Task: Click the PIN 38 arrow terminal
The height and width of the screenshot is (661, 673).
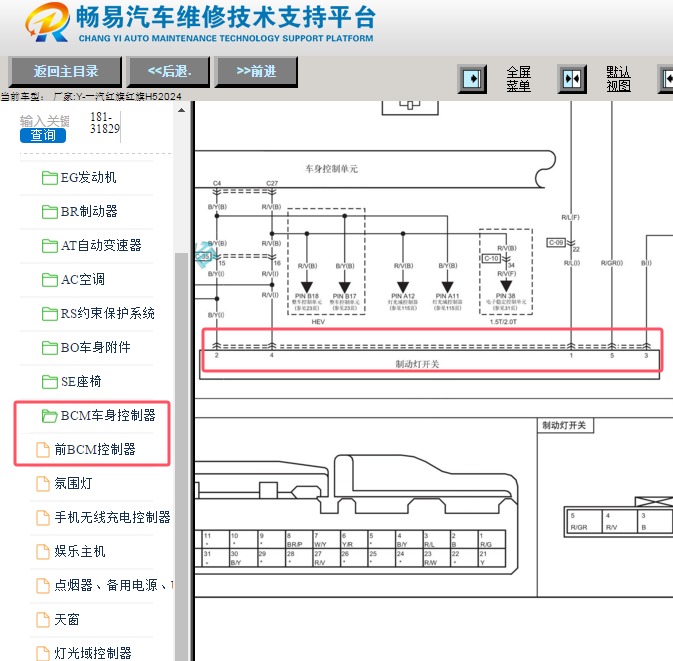Action: click(506, 286)
